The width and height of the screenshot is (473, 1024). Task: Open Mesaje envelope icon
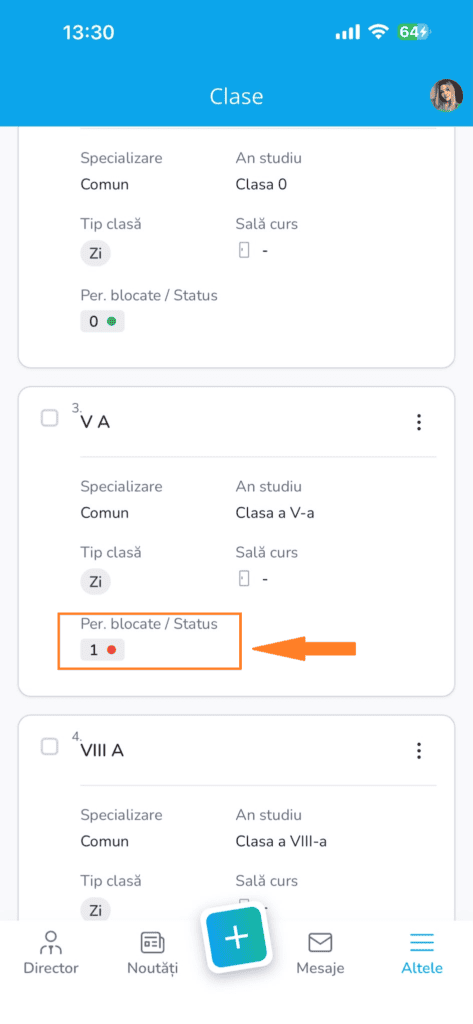320,942
